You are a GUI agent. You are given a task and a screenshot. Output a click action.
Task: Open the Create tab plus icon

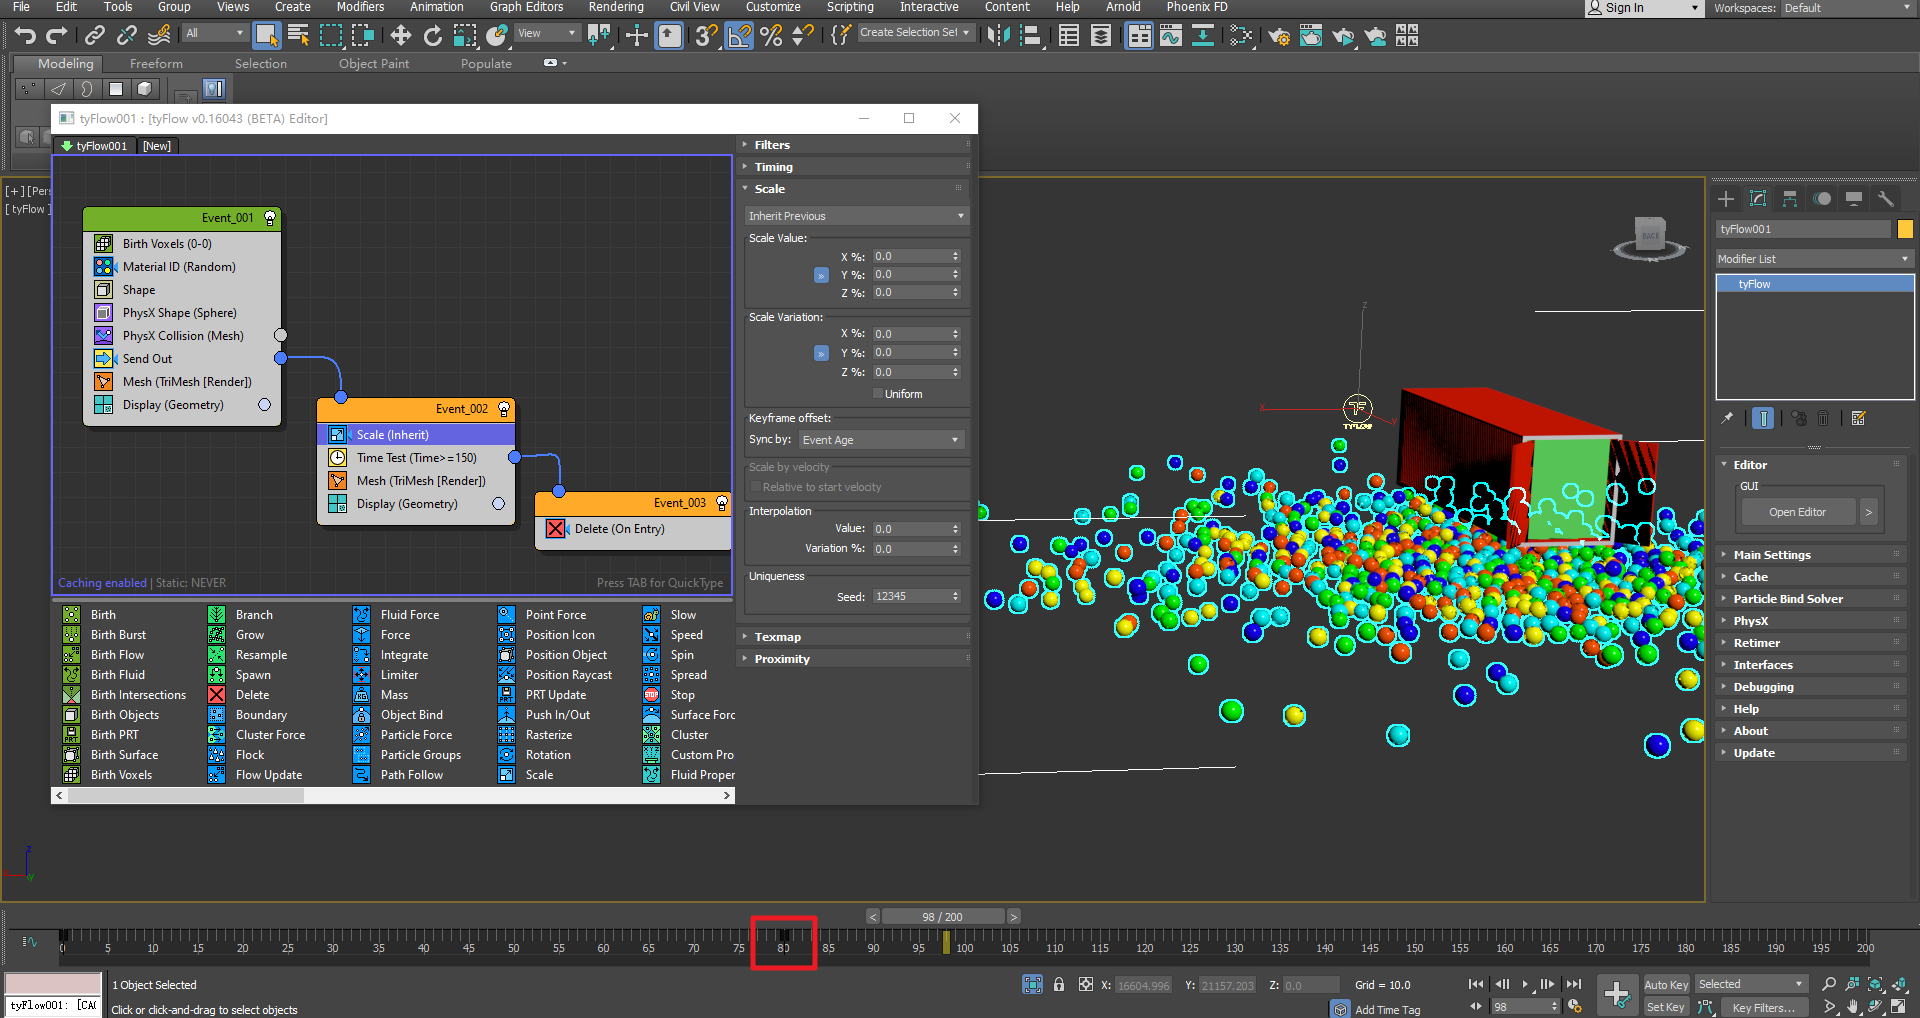[1726, 198]
